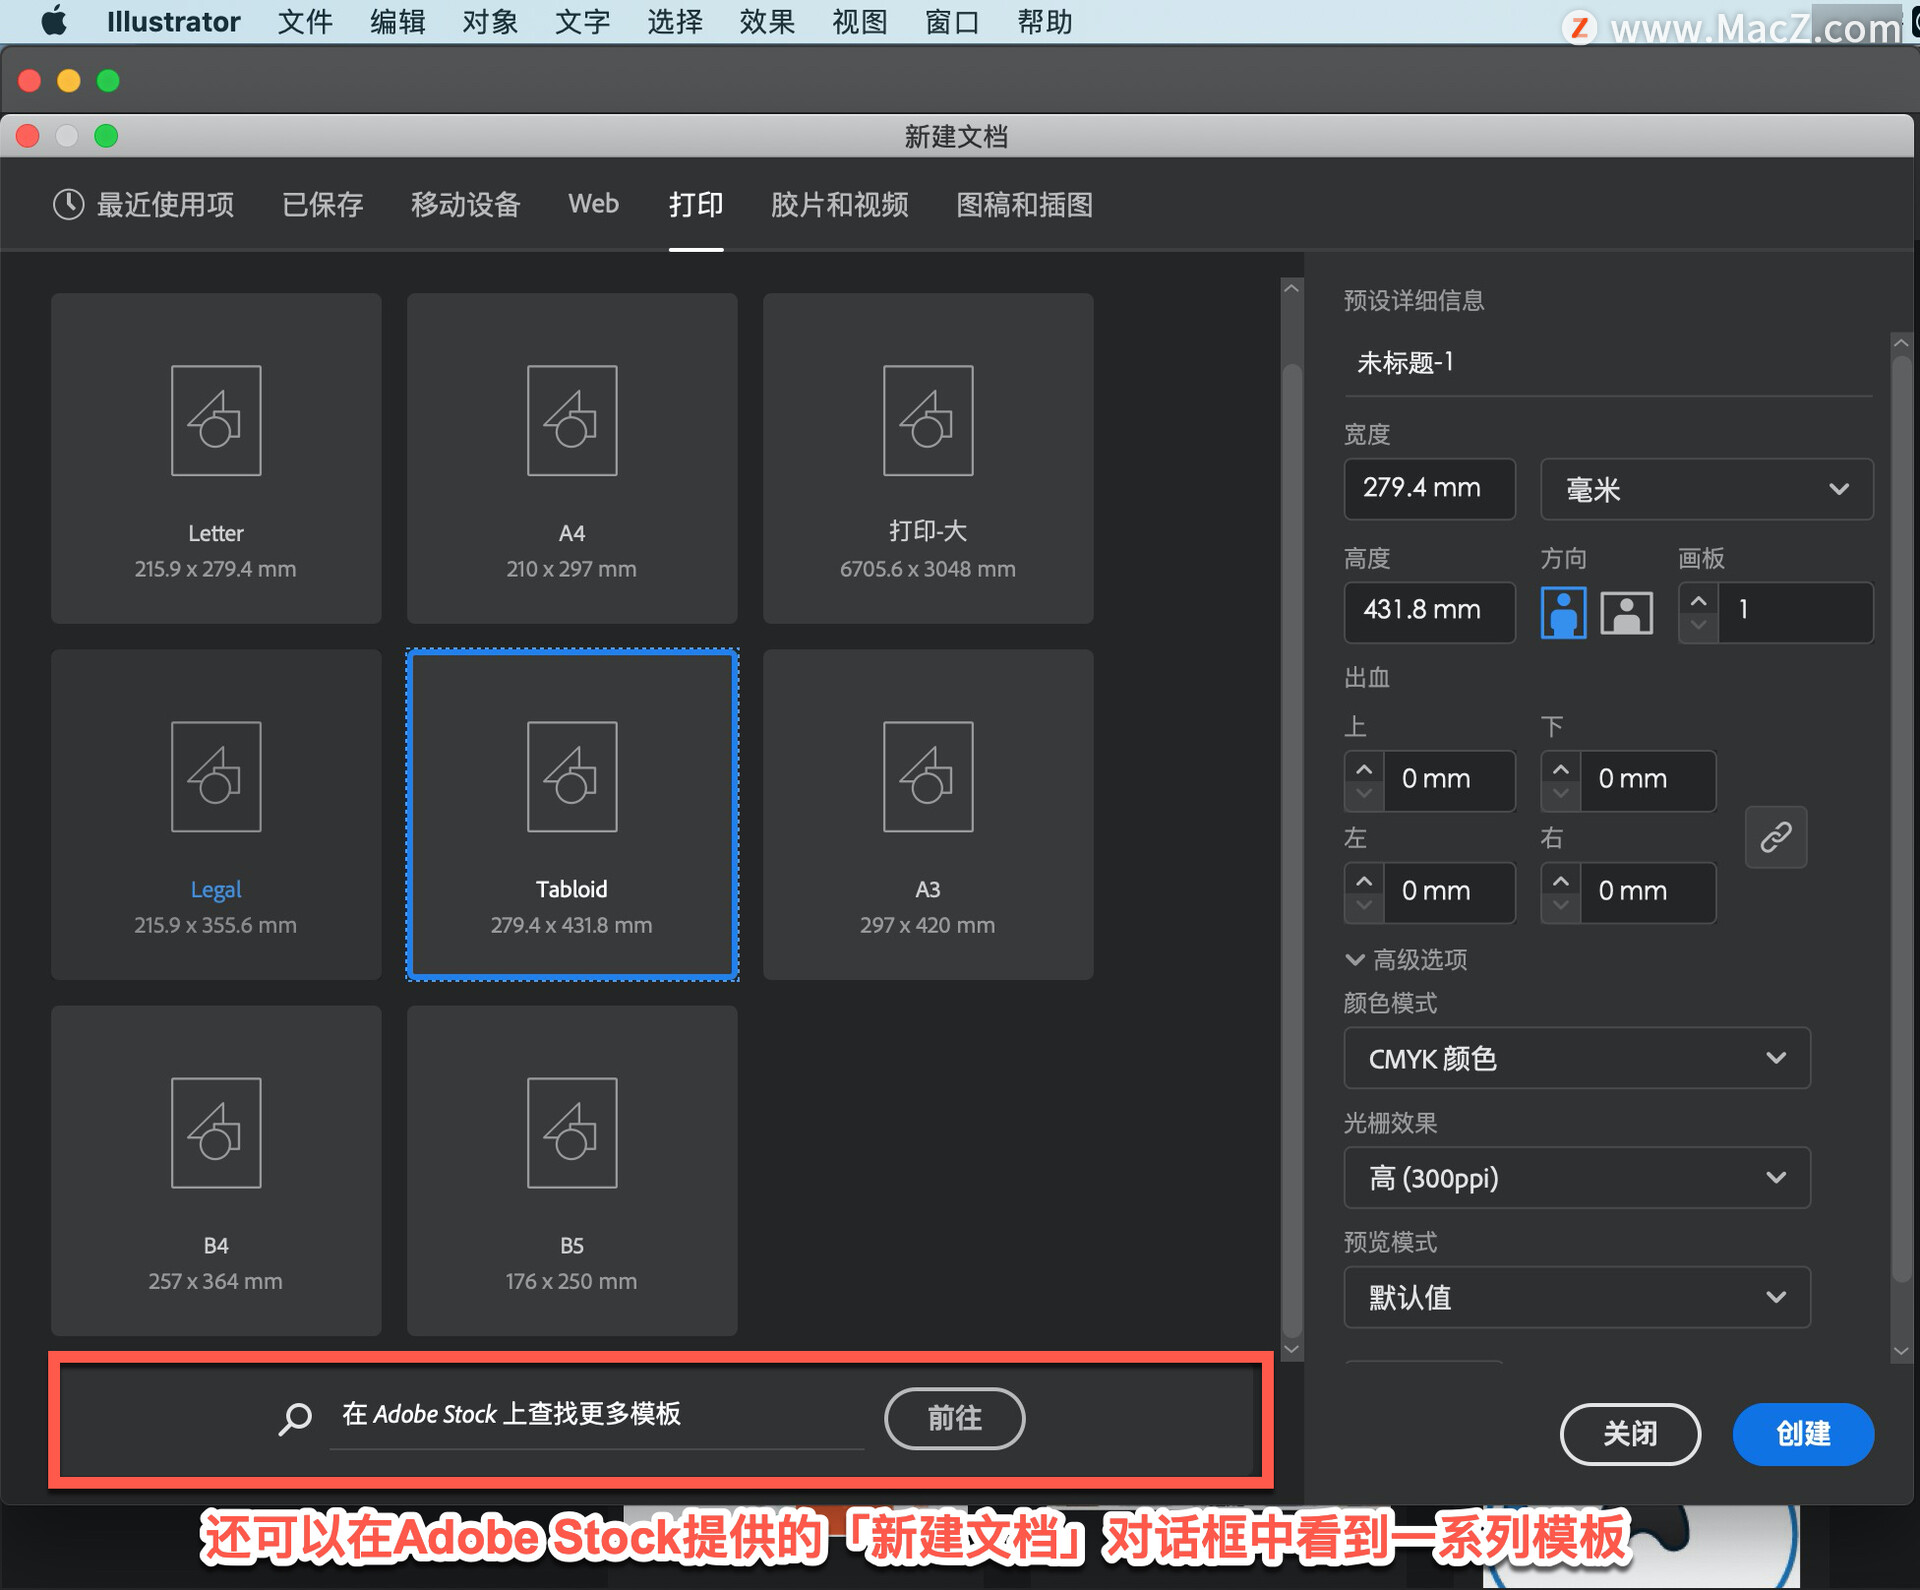The width and height of the screenshot is (1920, 1590).
Task: Increase the artboard count stepper
Action: 1698,601
